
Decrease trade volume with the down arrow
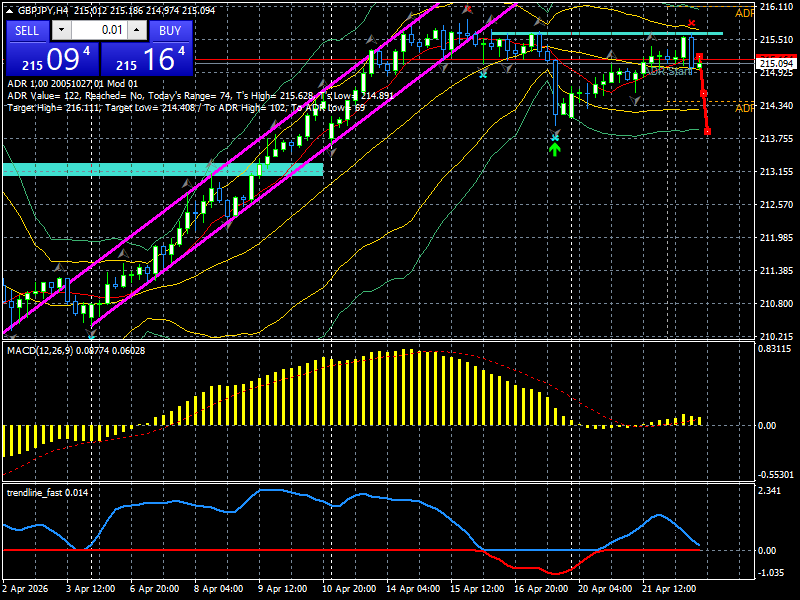pyautogui.click(x=62, y=31)
